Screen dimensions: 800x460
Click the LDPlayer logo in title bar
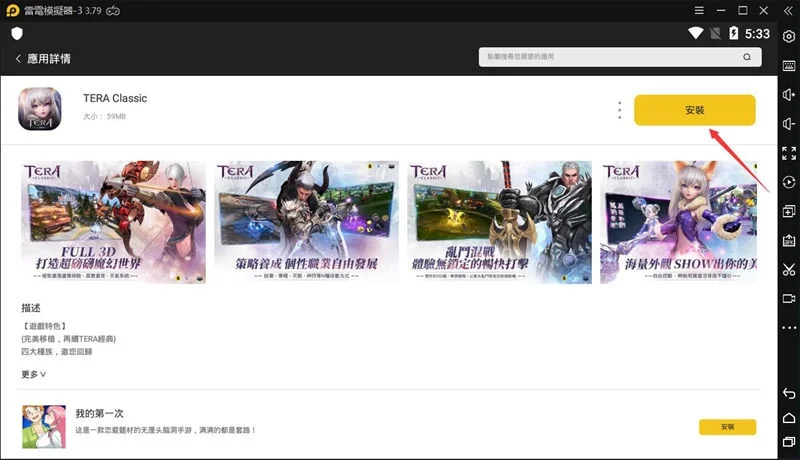point(13,11)
